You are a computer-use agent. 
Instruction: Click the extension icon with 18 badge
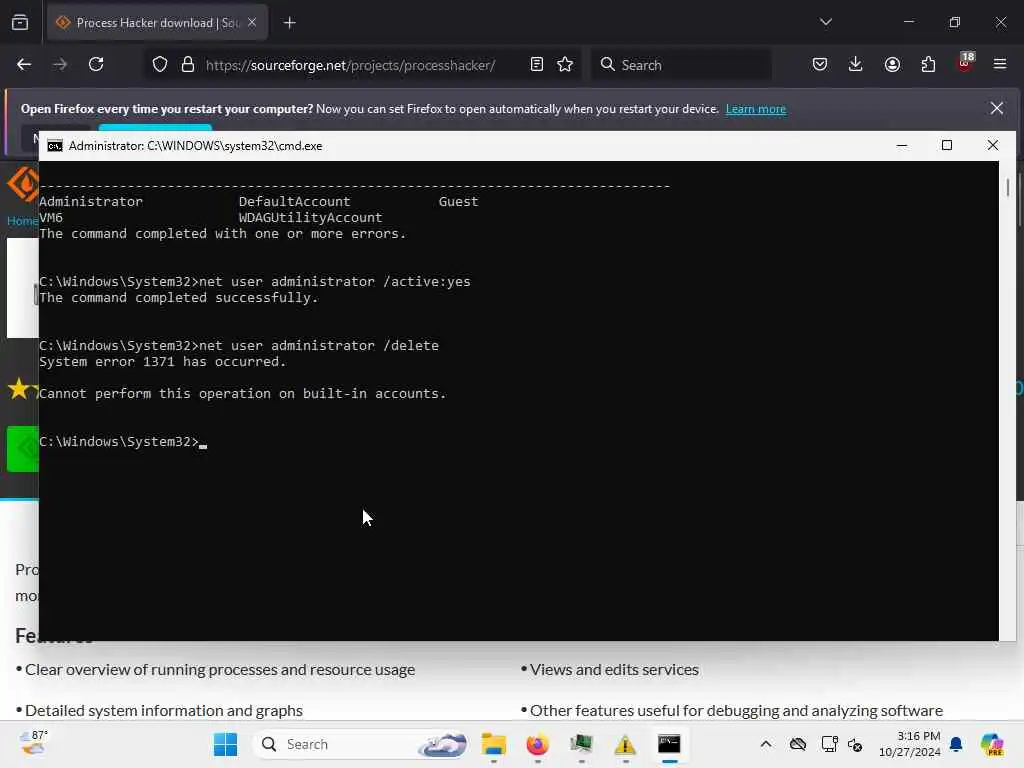click(965, 63)
